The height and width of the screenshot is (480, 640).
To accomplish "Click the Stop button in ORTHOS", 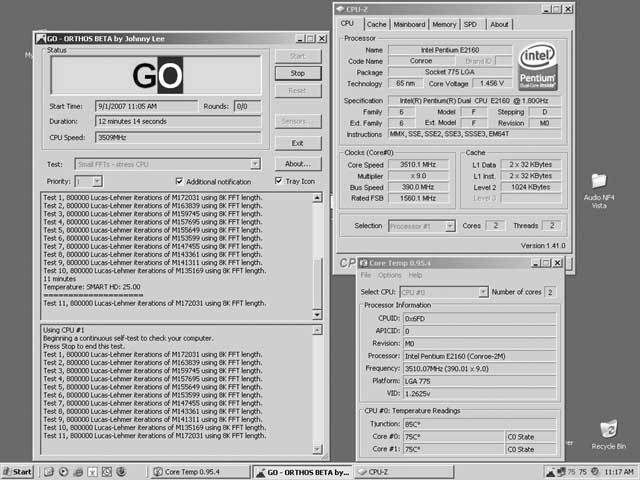I will tap(298, 73).
